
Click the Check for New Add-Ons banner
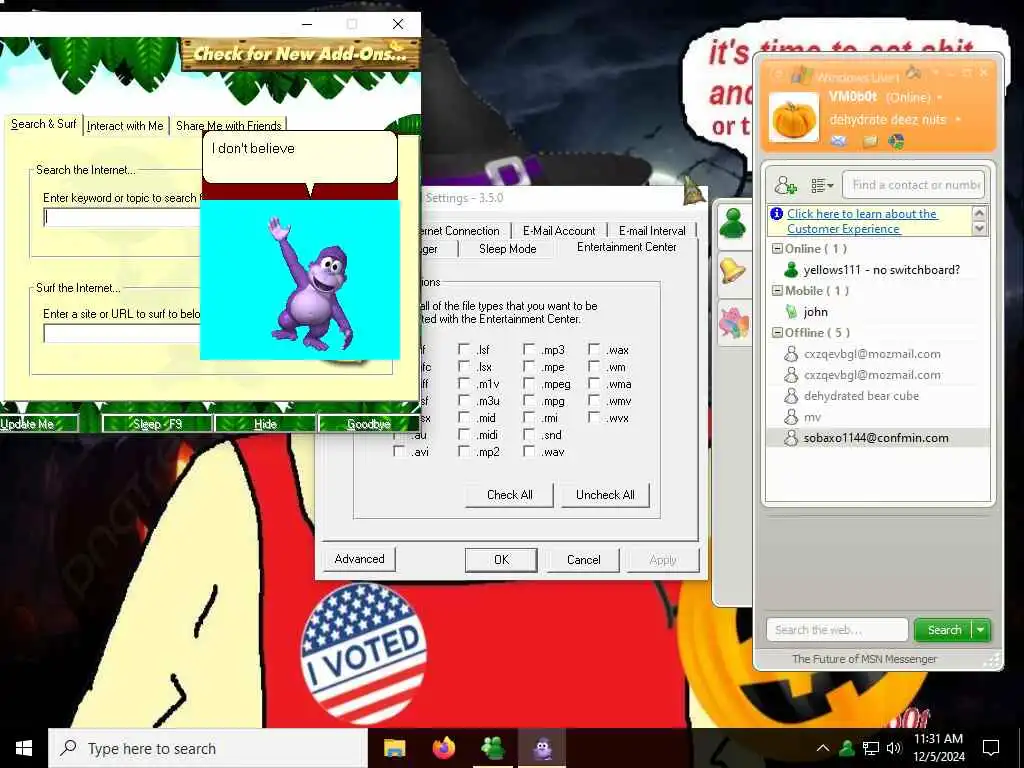[300, 54]
